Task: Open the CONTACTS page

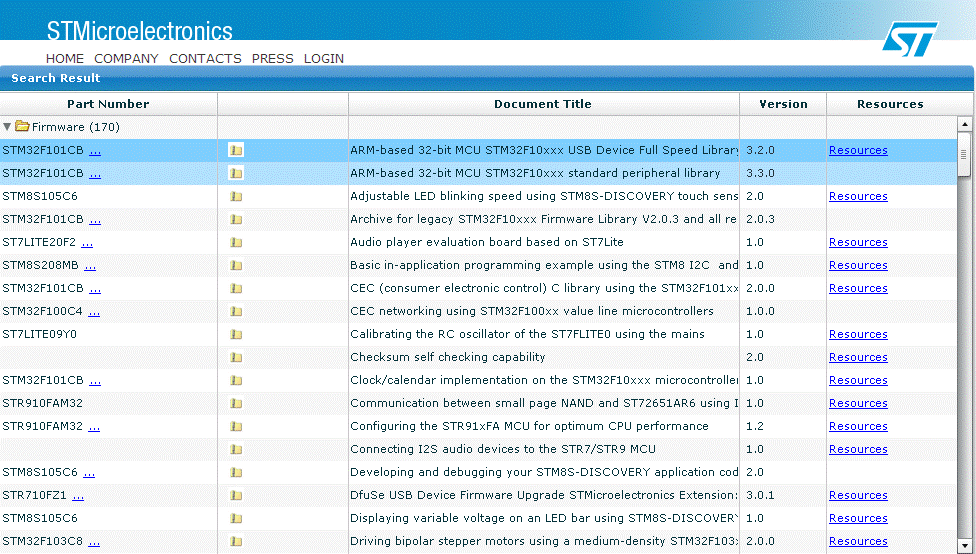Action: click(205, 59)
